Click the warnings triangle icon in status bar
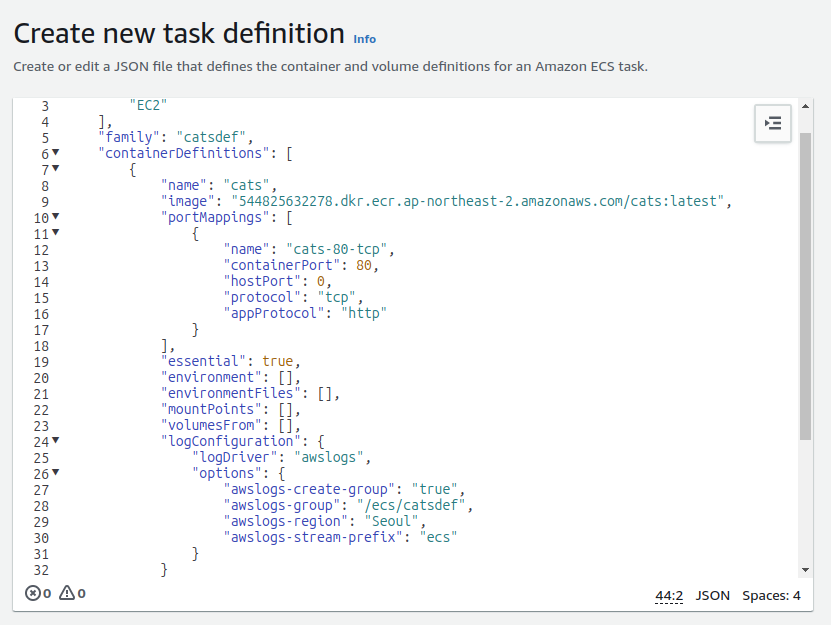 coord(67,593)
